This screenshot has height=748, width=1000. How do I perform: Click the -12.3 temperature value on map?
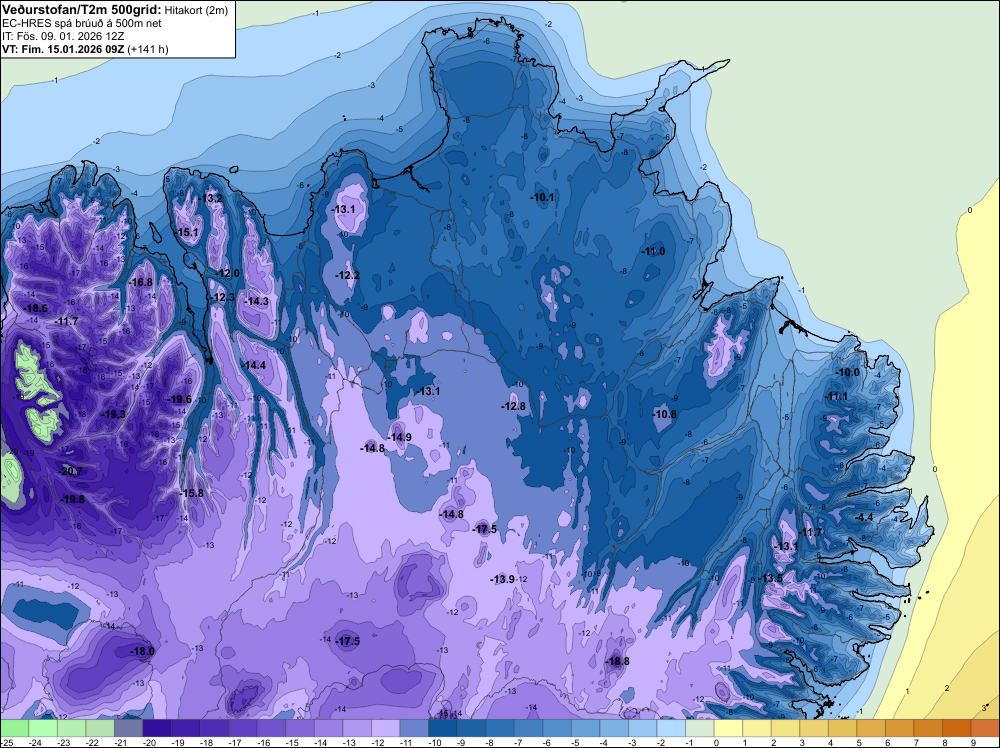click(x=223, y=297)
